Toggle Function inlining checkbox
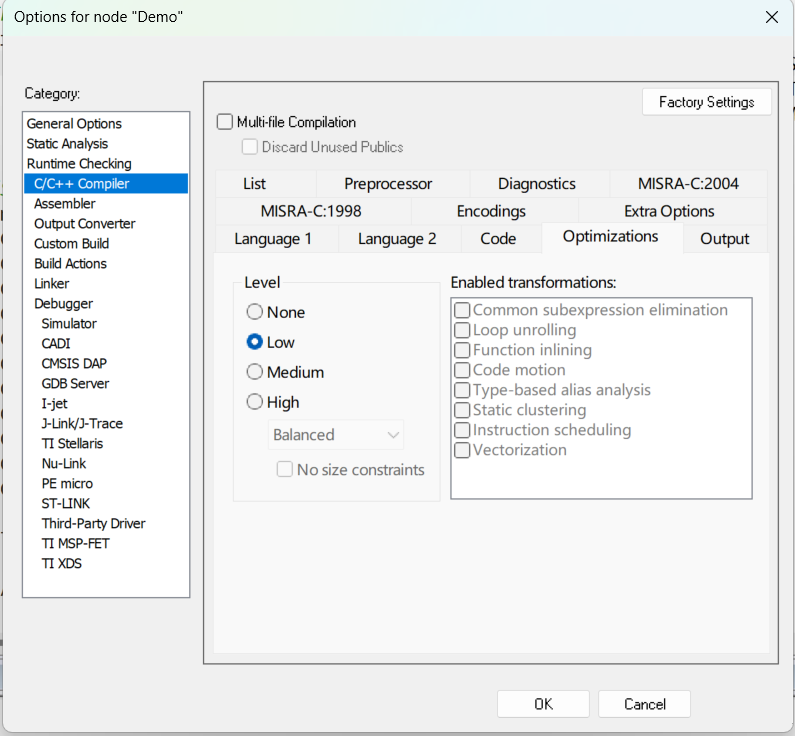Image resolution: width=795 pixels, height=736 pixels. 462,350
